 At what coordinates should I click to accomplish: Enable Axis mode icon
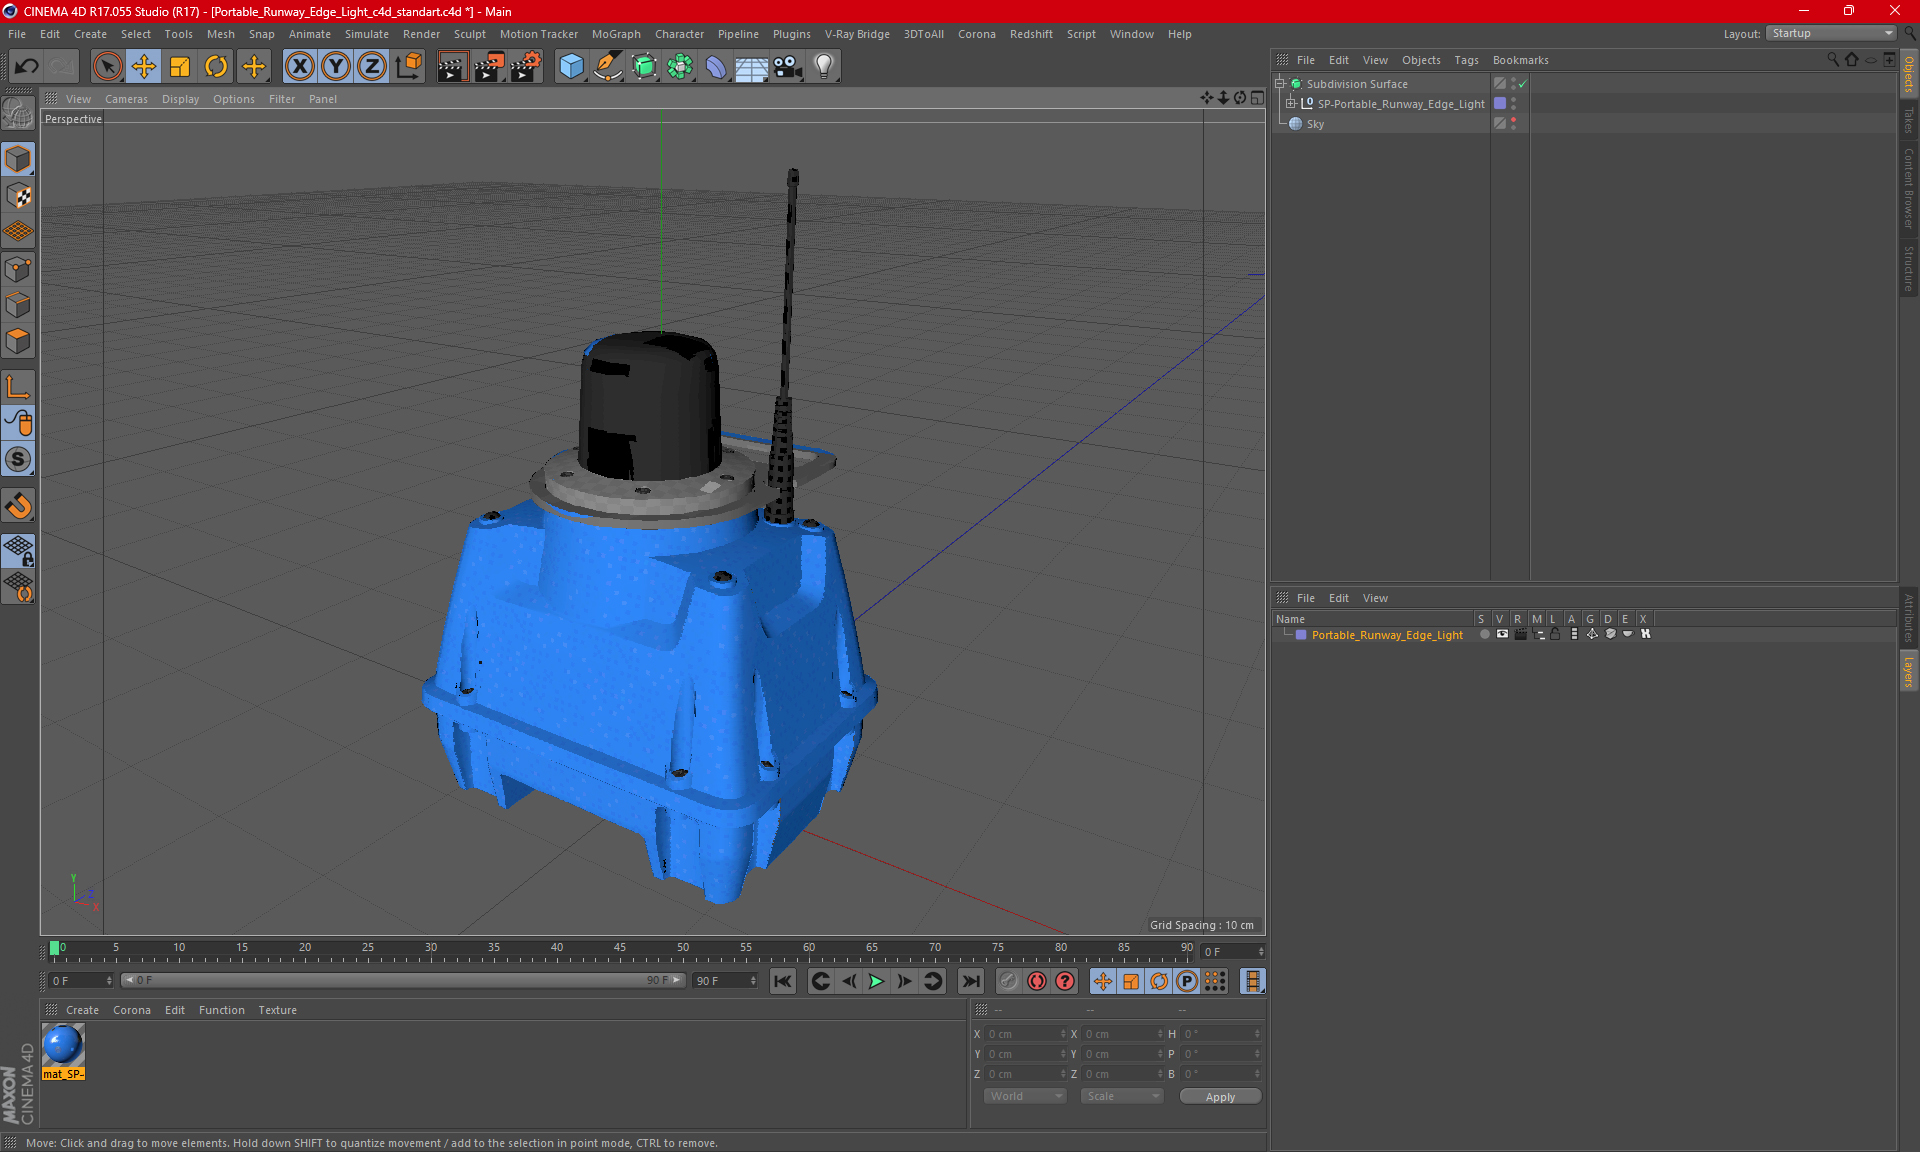[18, 387]
